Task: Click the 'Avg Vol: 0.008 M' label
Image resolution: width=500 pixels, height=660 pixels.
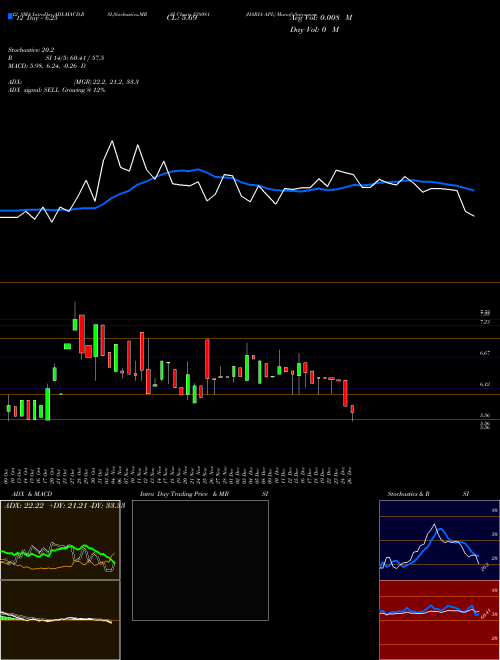Action: [321, 18]
